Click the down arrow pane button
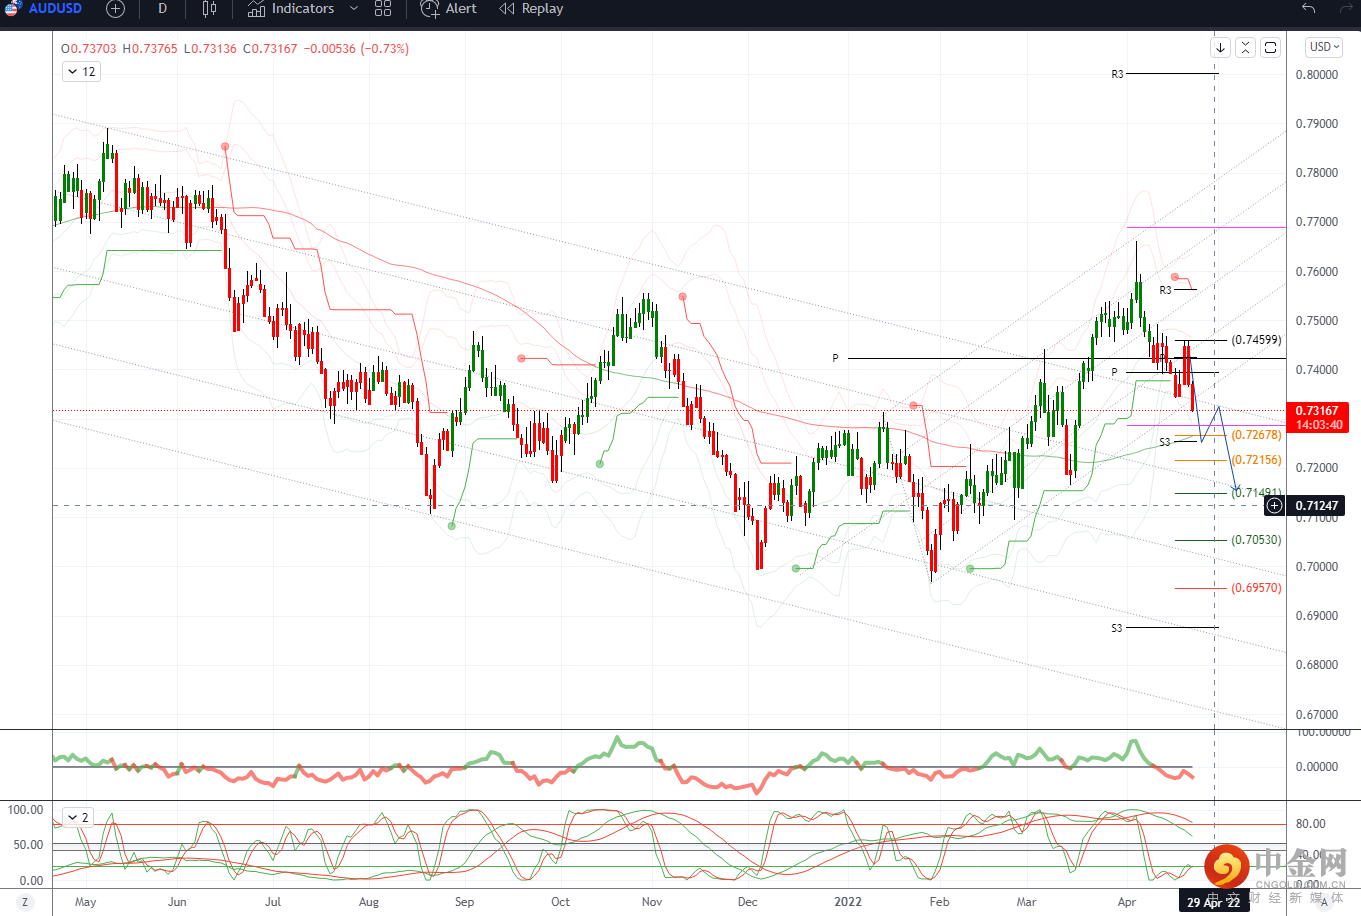This screenshot has height=916, width=1361. point(1220,47)
